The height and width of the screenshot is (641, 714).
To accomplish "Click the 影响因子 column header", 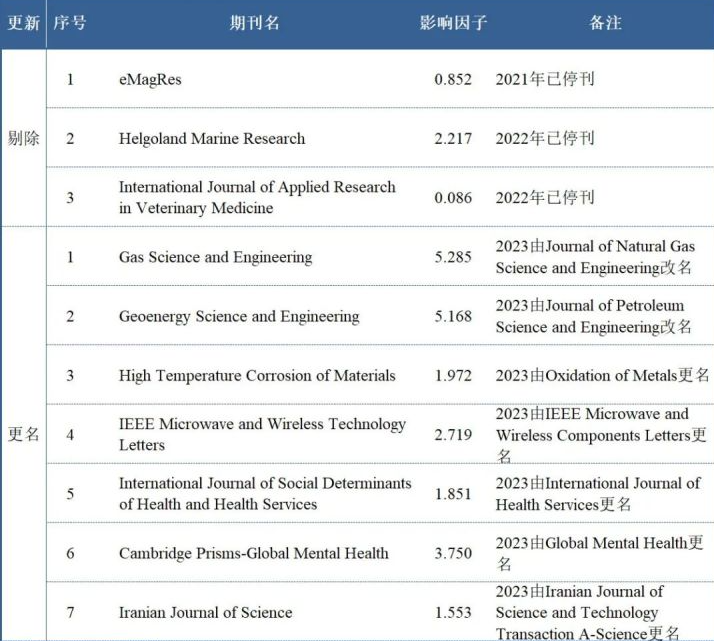I will pos(453,22).
